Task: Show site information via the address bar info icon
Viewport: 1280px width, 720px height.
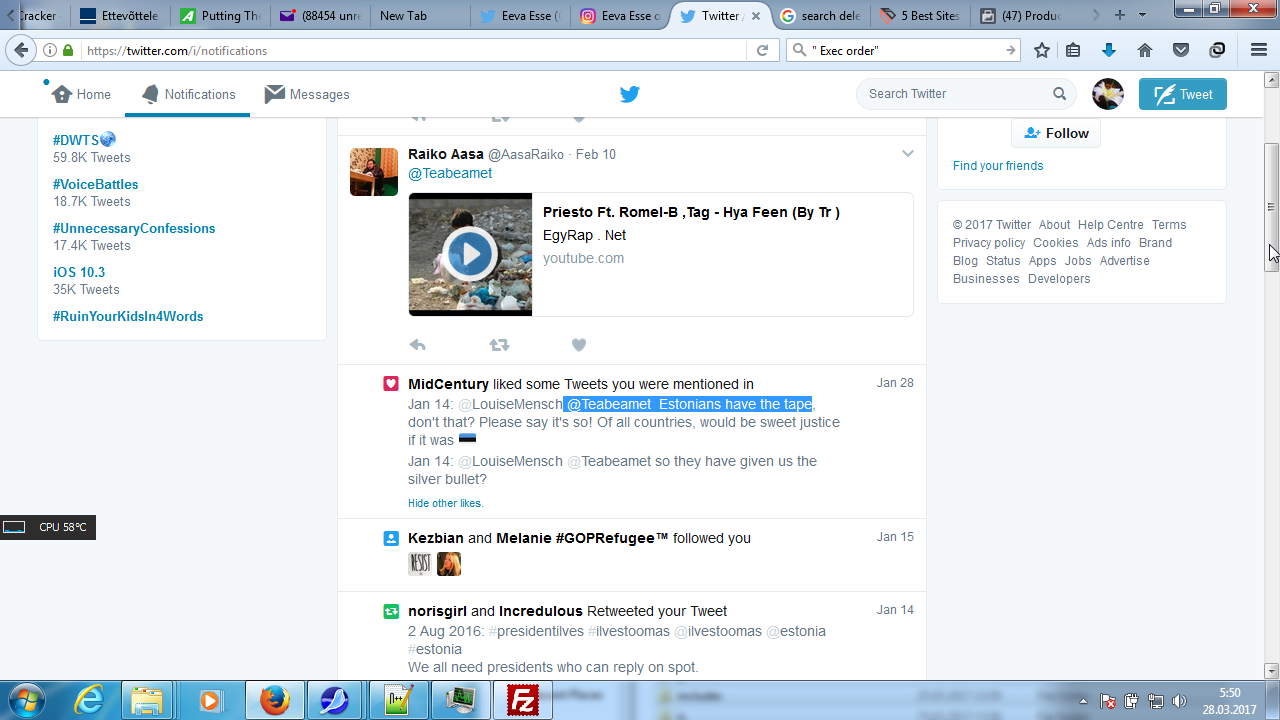Action: 50,50
